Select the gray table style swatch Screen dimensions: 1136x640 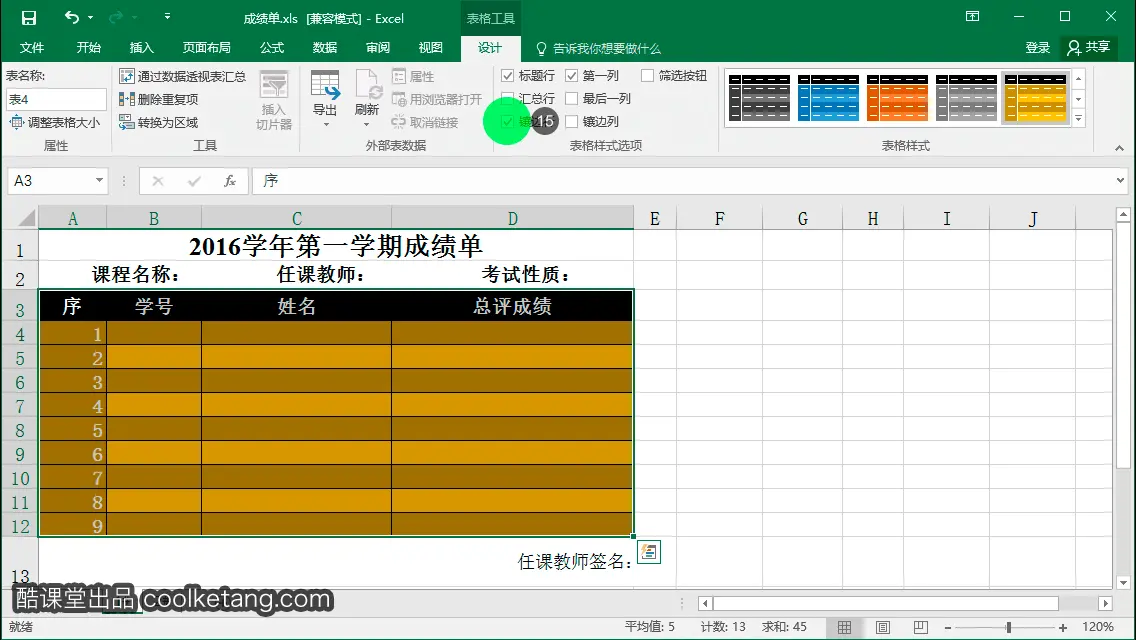point(966,97)
